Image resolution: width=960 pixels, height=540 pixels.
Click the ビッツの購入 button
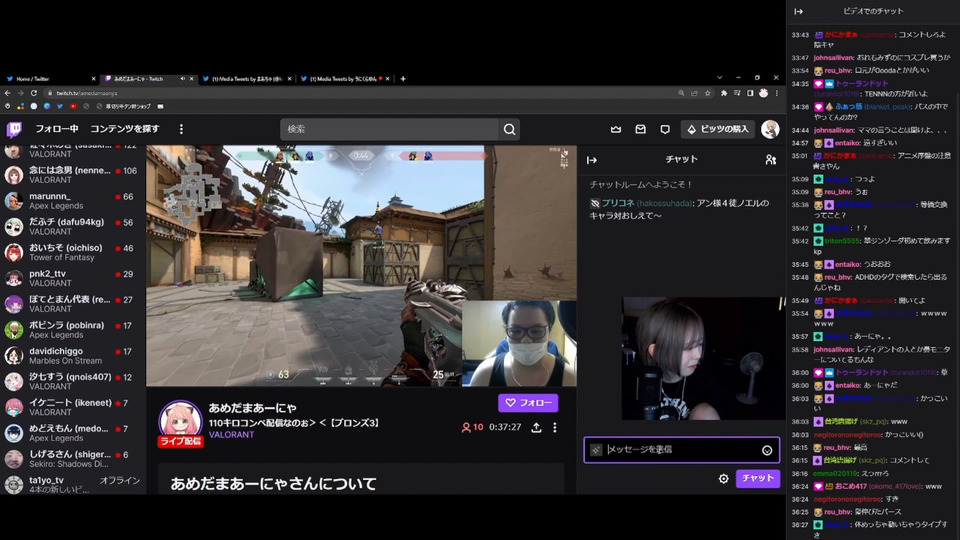pos(718,129)
